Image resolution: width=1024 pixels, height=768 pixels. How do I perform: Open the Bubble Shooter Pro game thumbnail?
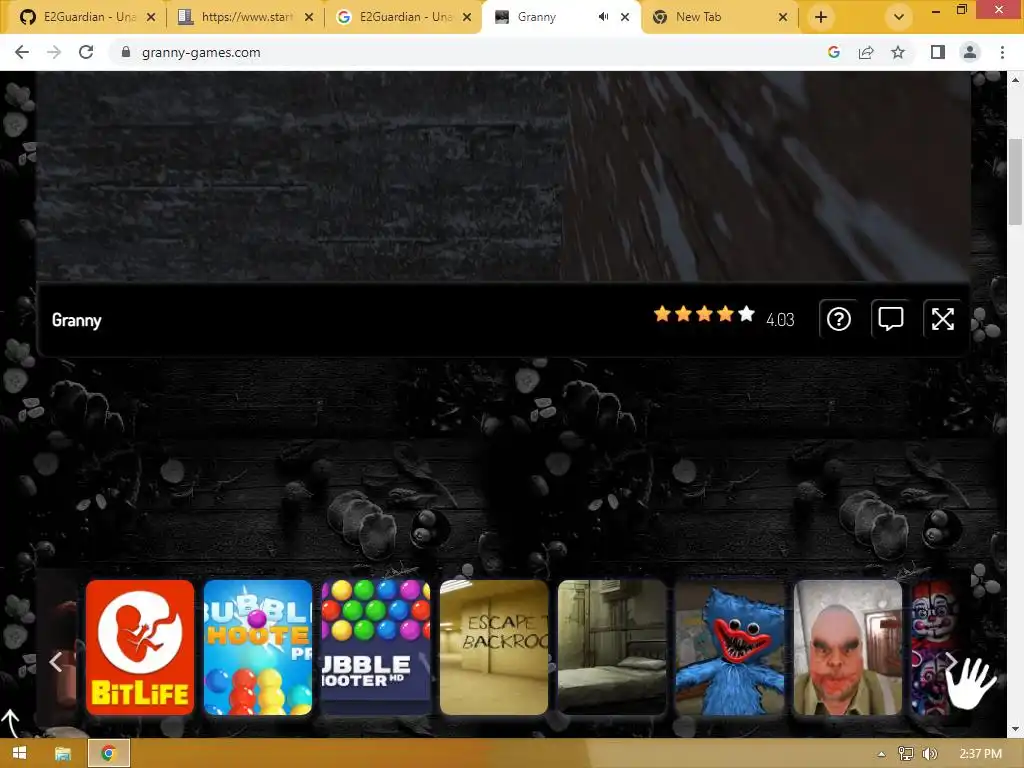[258, 647]
